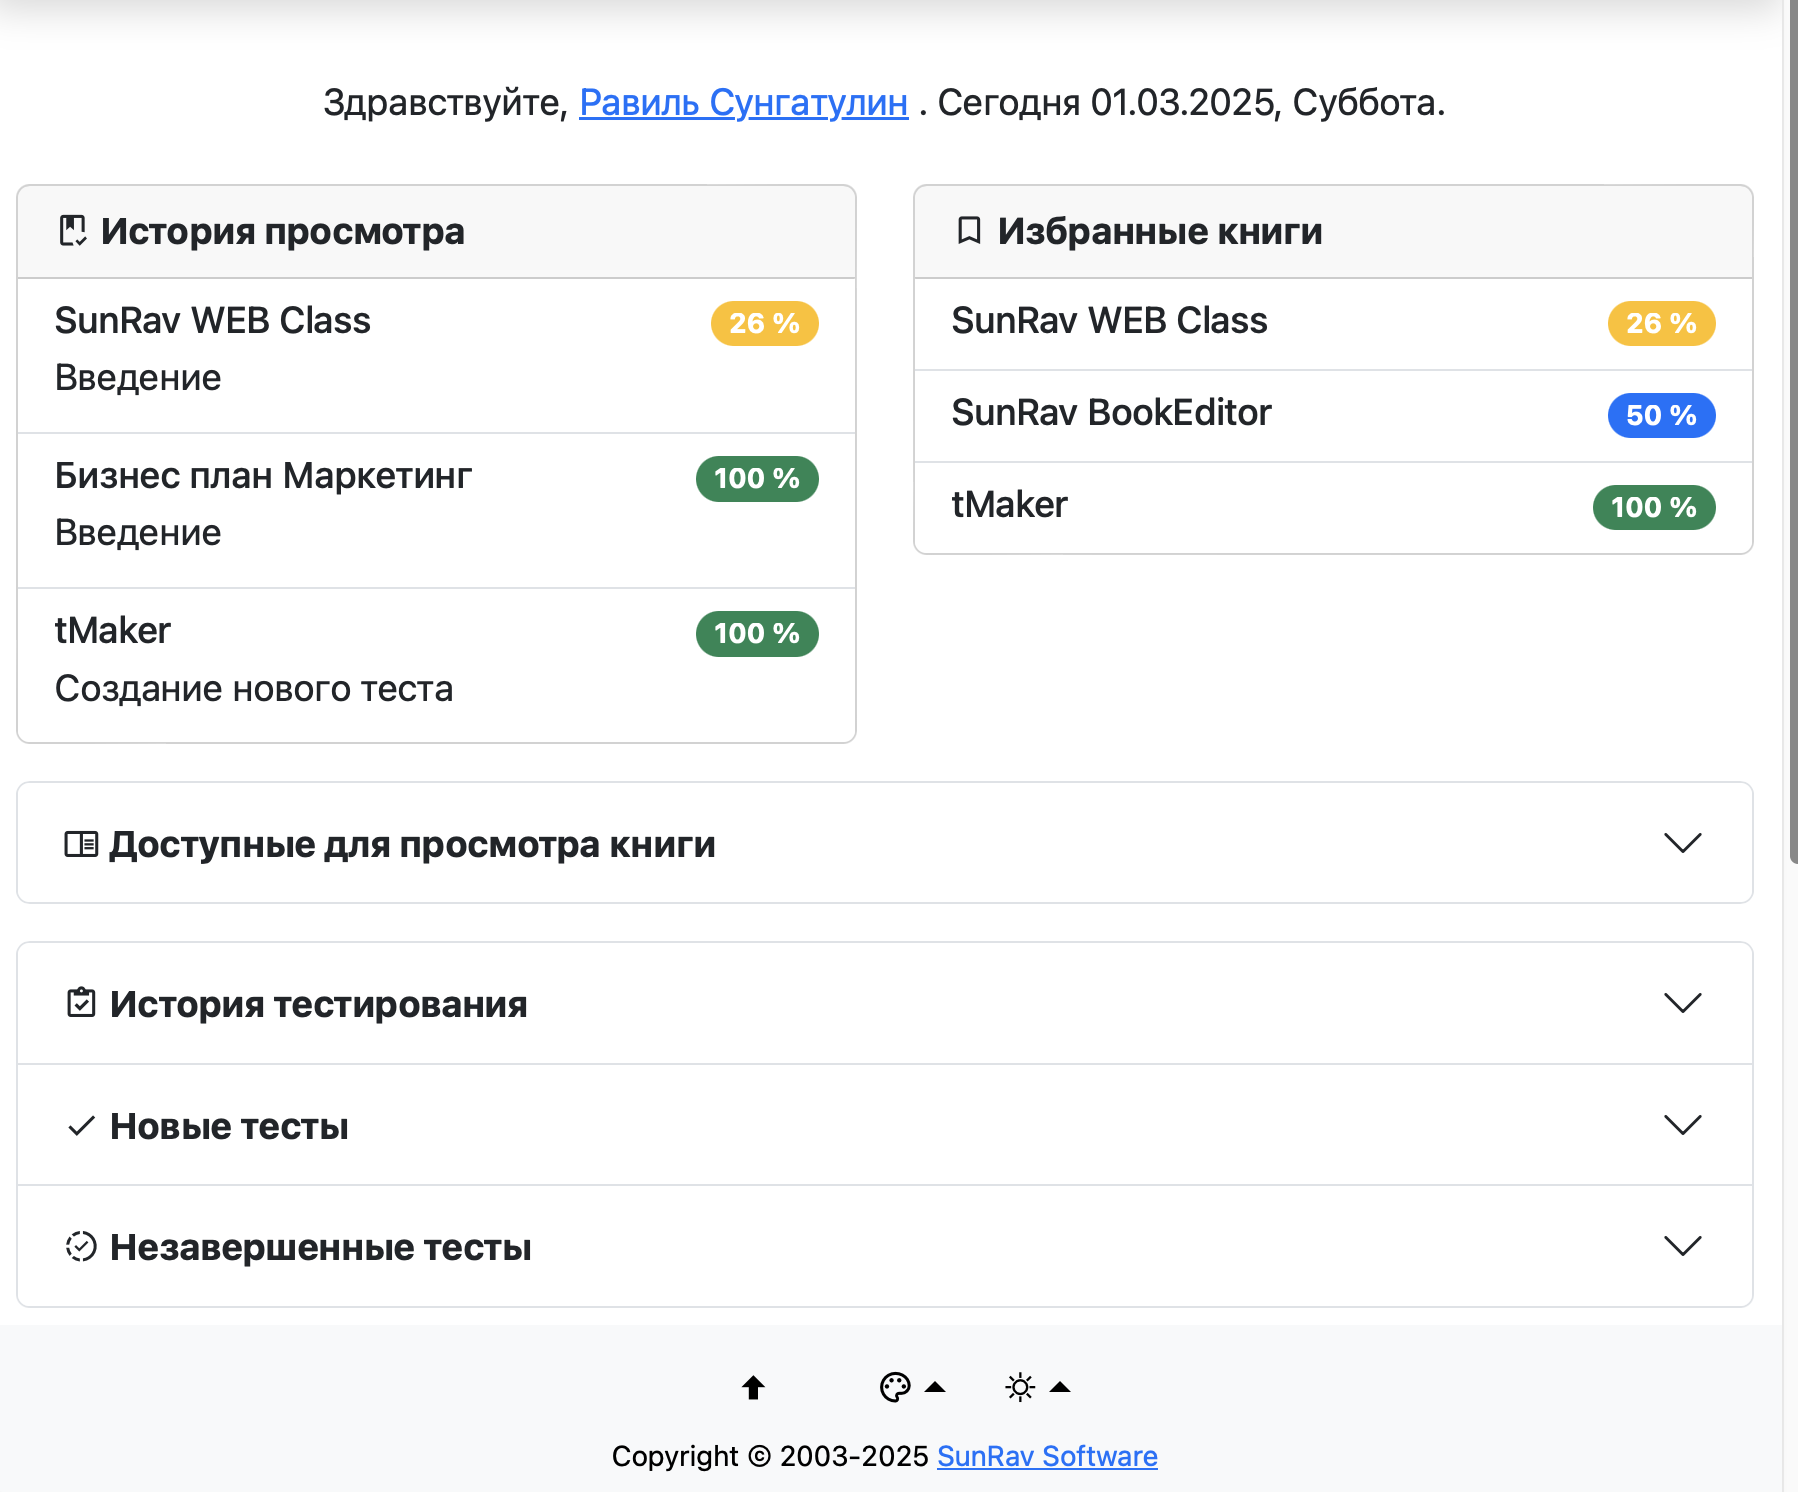This screenshot has height=1492, width=1798.
Task: Open the caret dropdown next to palette icon
Action: [935, 1387]
